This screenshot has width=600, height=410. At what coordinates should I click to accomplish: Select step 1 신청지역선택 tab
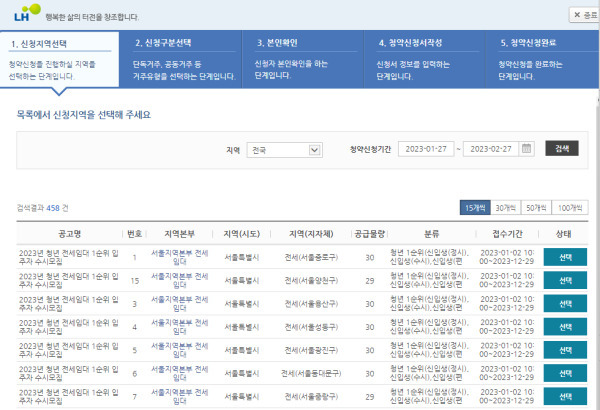pyautogui.click(x=59, y=59)
